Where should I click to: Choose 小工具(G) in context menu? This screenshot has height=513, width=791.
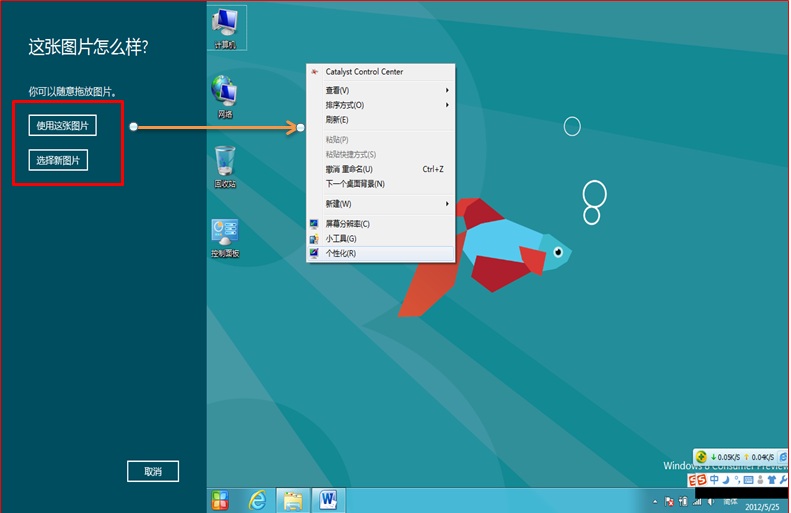click(381, 239)
